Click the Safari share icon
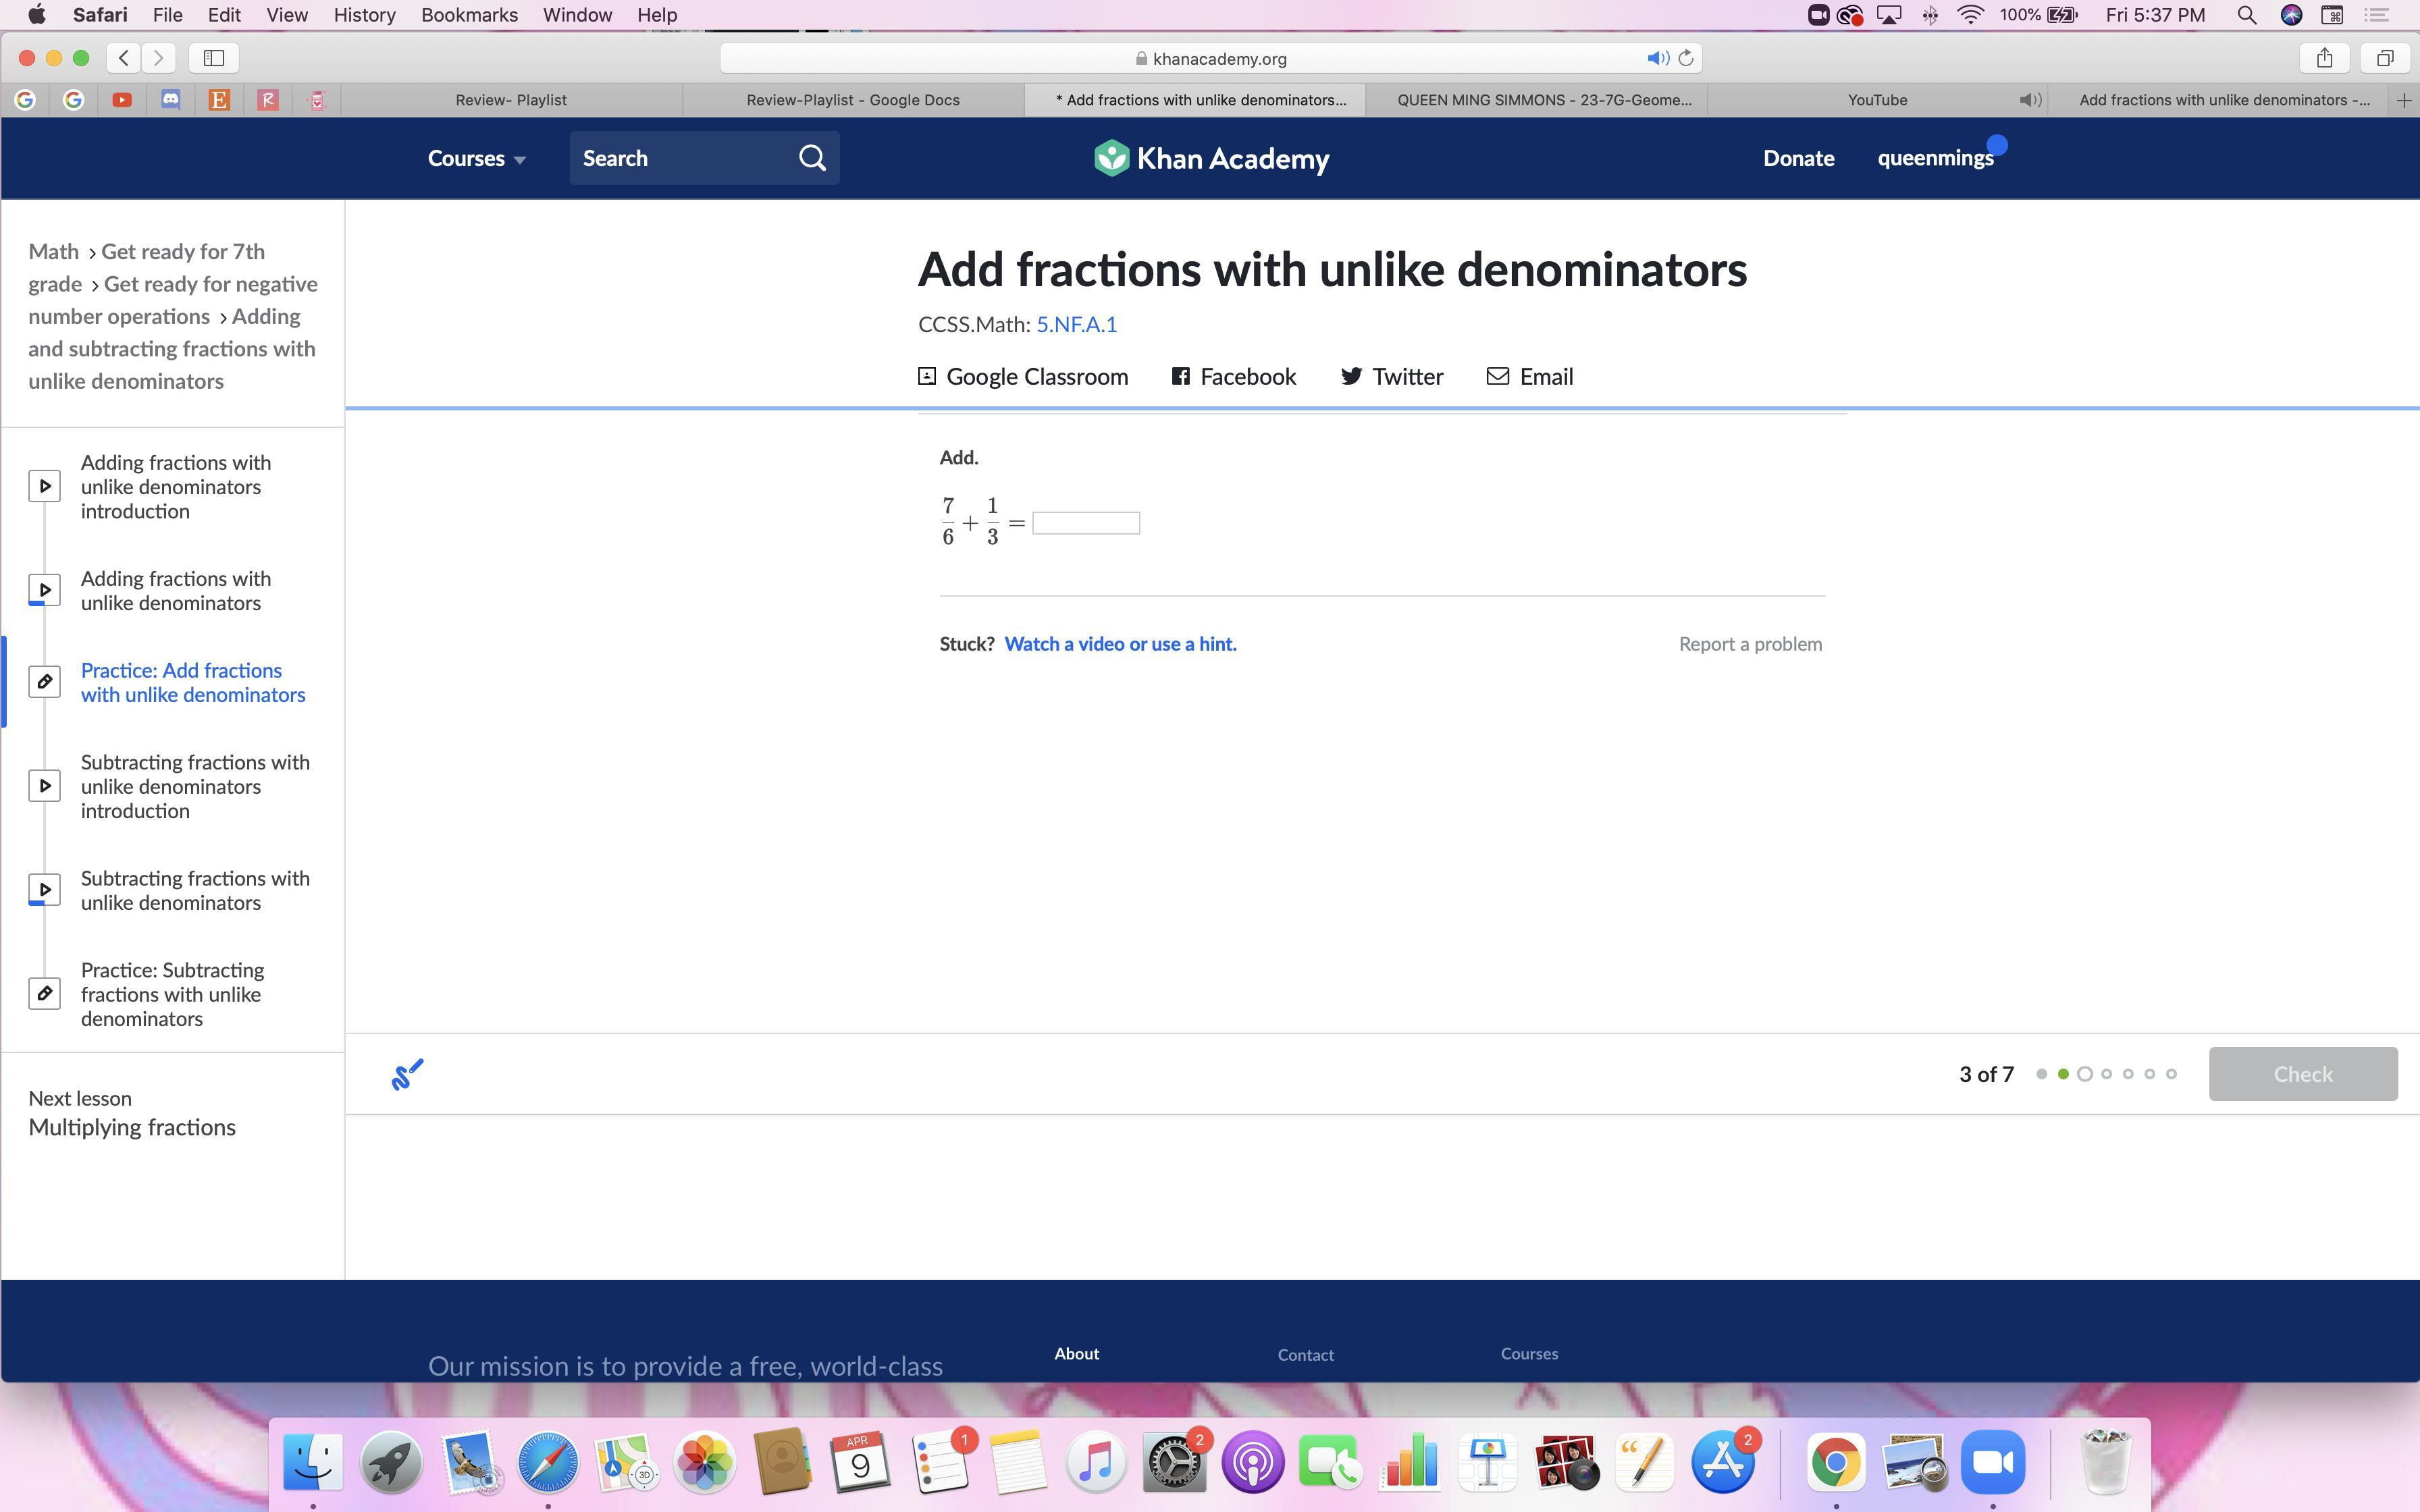The image size is (2420, 1512). tap(2325, 58)
